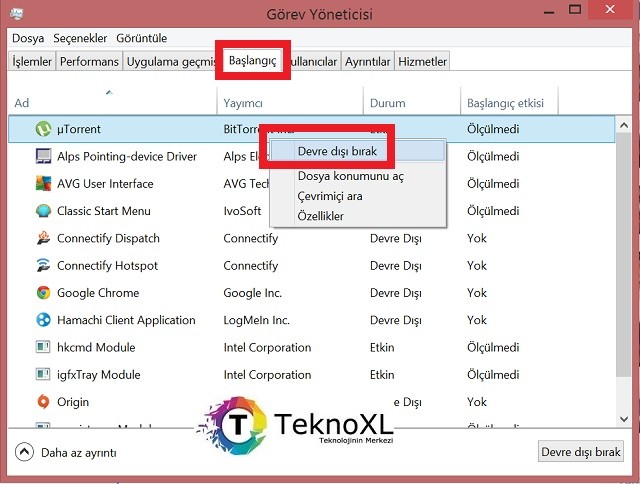Image resolution: width=640 pixels, height=484 pixels.
Task: Click the Connectify Hotspot icon
Action: pyautogui.click(x=43, y=266)
